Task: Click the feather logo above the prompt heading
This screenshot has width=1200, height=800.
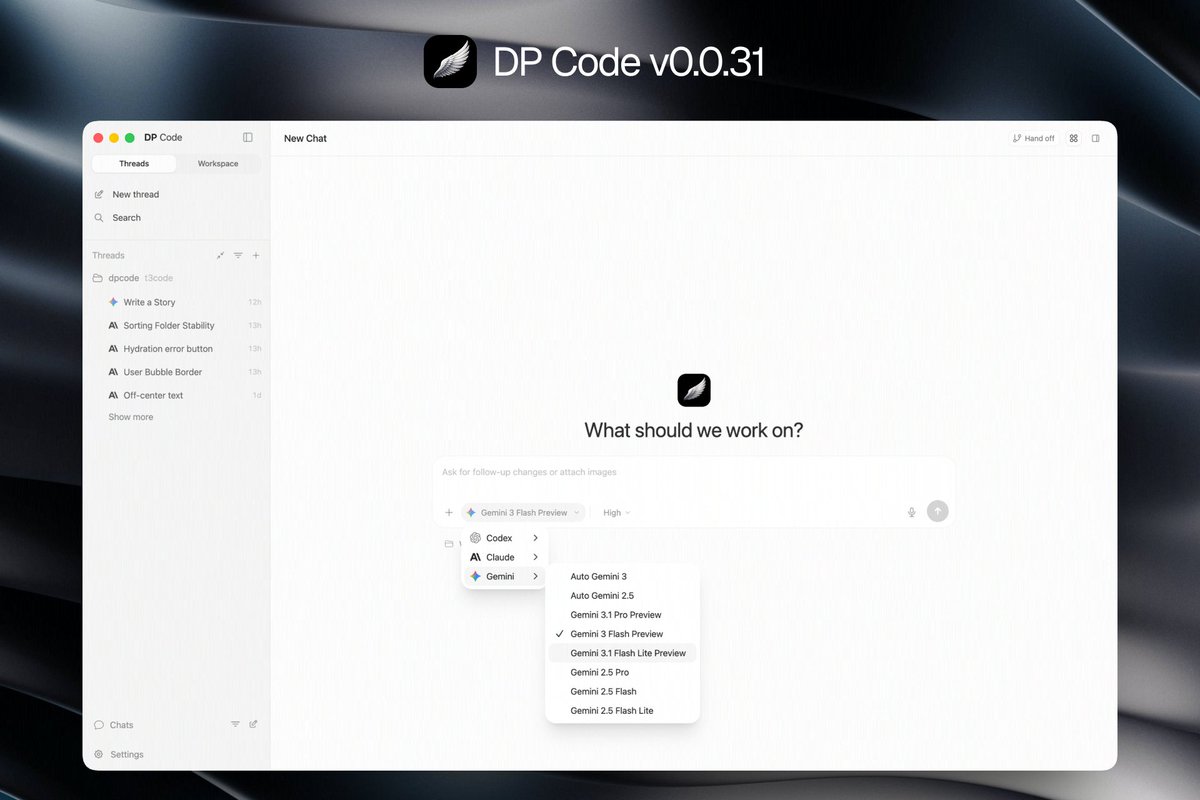Action: click(694, 390)
